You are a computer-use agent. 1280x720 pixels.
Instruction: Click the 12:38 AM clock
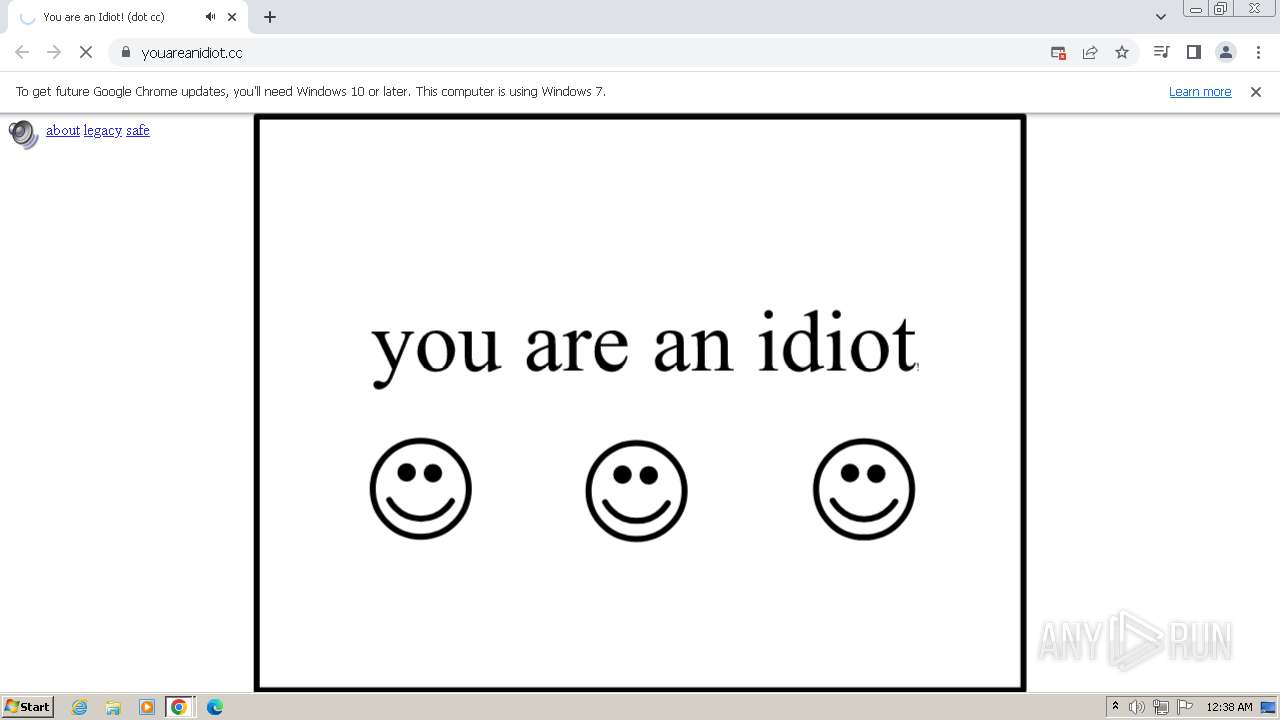click(1229, 707)
